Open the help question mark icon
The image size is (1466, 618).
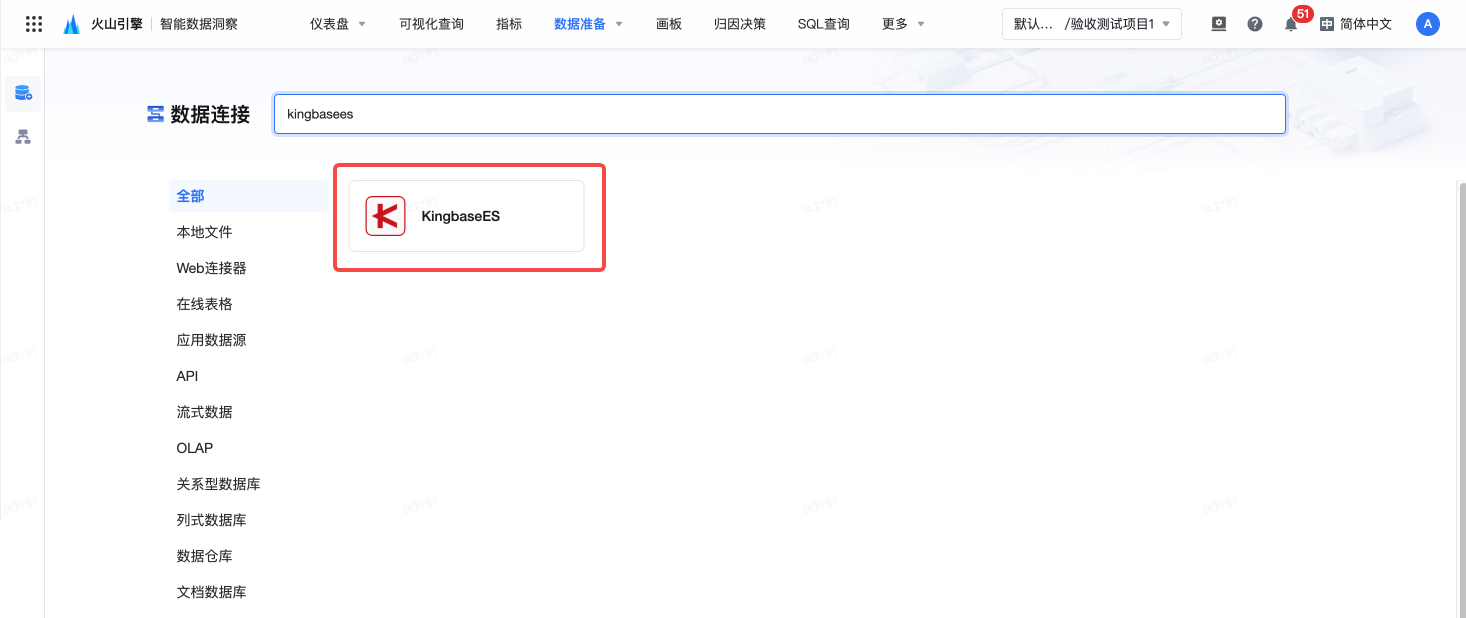pyautogui.click(x=1255, y=24)
